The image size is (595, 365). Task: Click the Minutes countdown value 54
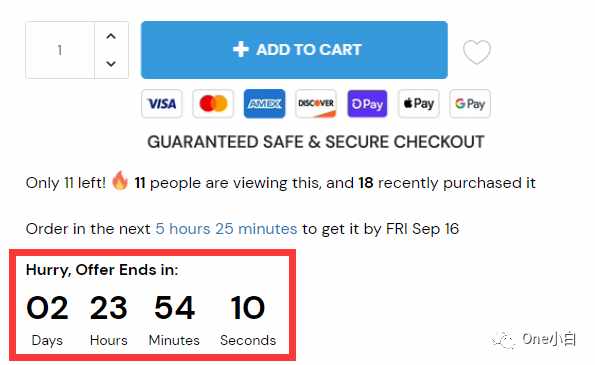pyautogui.click(x=175, y=308)
